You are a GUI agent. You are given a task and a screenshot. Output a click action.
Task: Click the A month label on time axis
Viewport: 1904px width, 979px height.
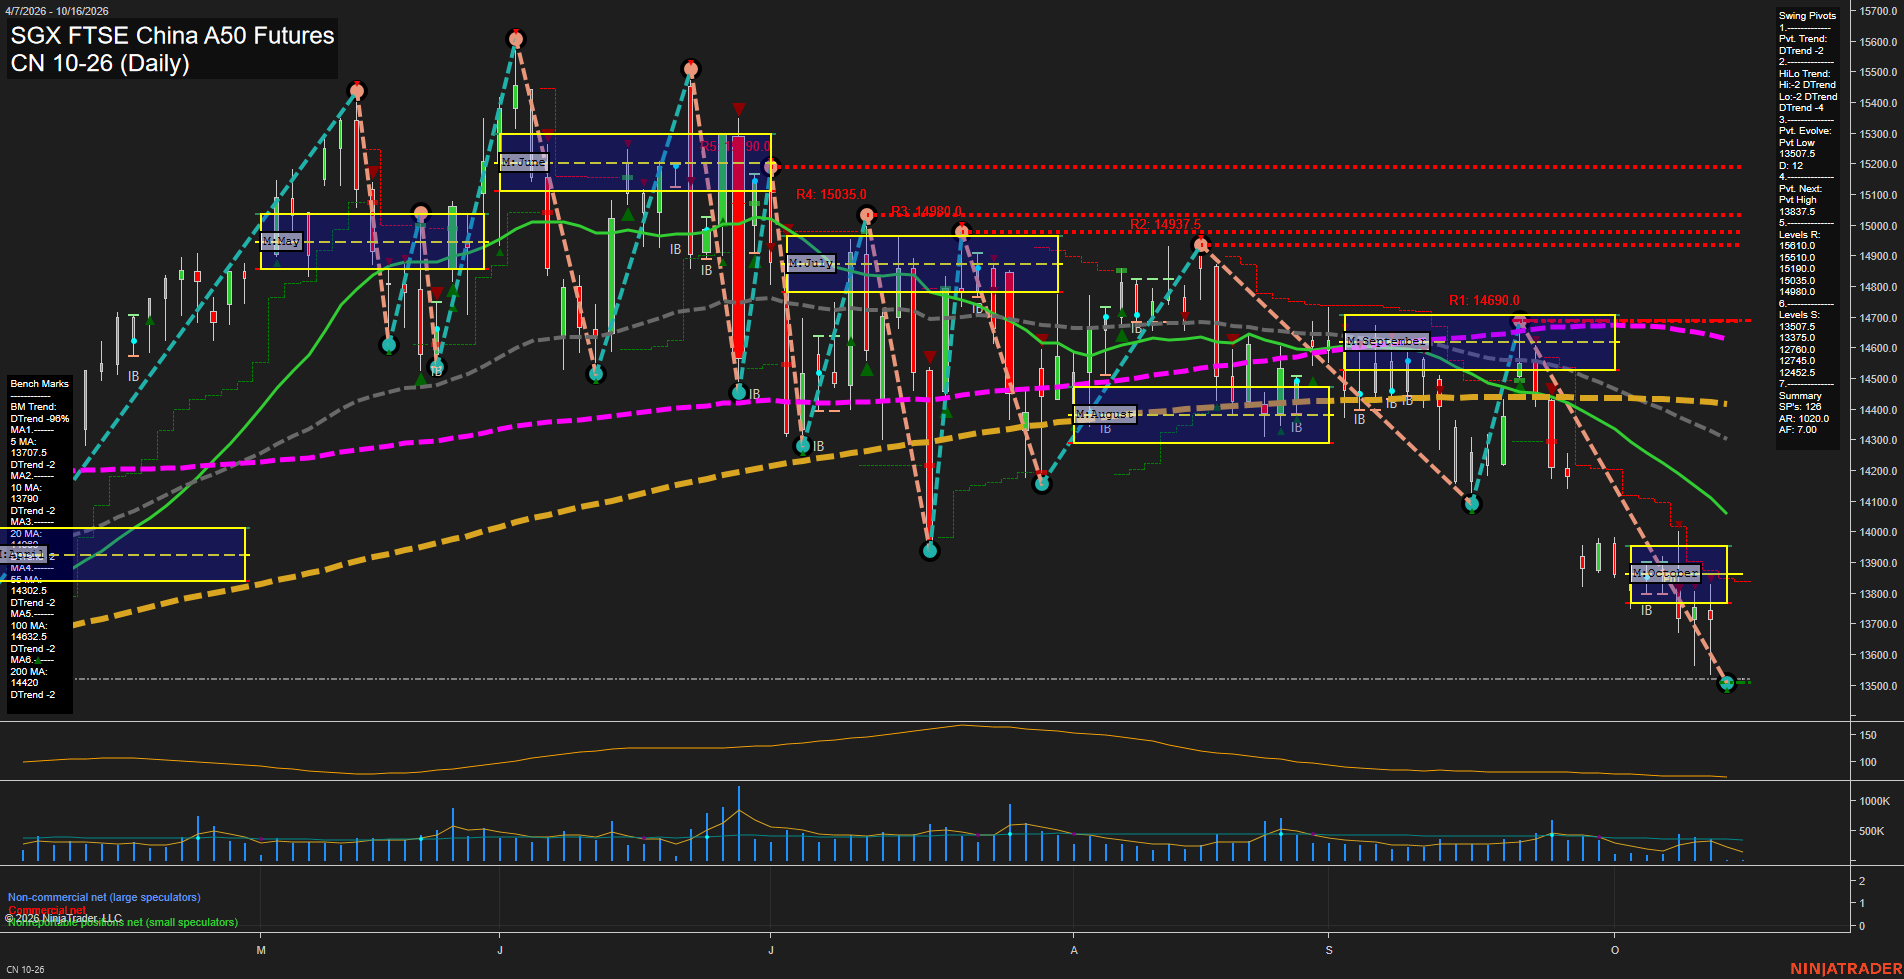(1074, 950)
